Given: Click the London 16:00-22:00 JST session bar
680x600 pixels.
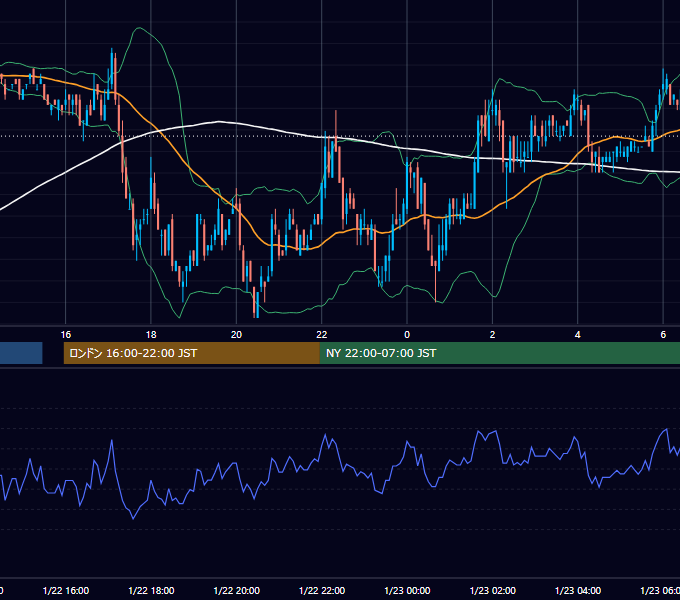Looking at the screenshot, I should point(192,353).
